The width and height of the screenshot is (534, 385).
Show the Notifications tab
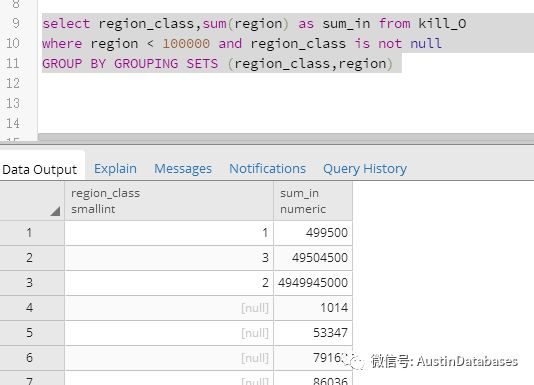coord(267,169)
